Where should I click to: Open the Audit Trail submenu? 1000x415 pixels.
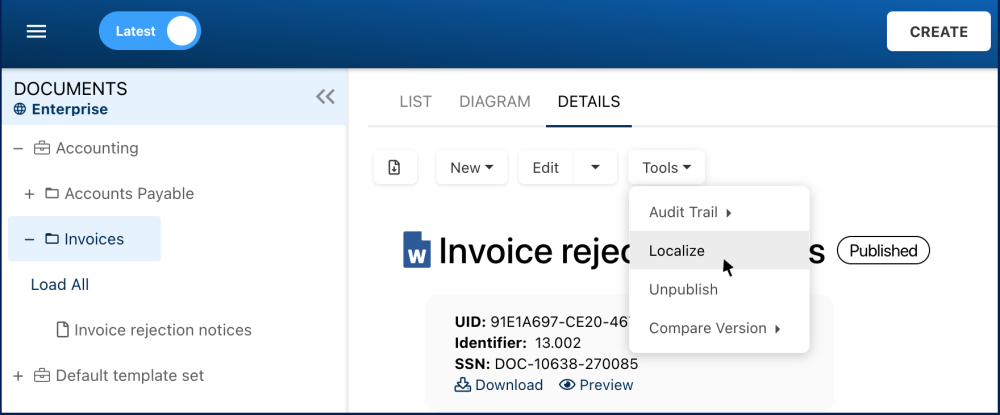pyautogui.click(x=719, y=212)
